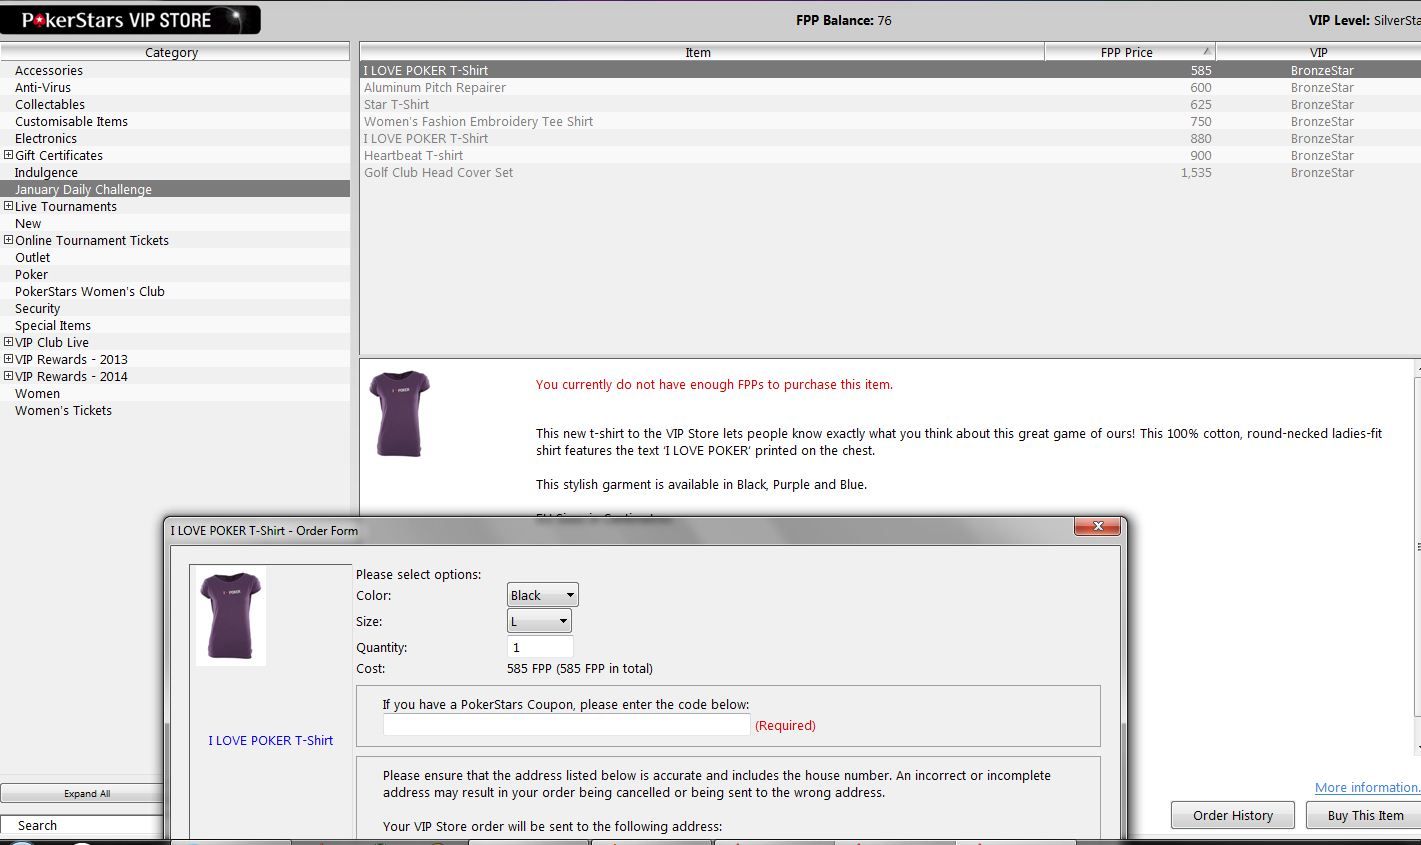
Task: Click the FPP Balance value 76
Action: point(884,20)
